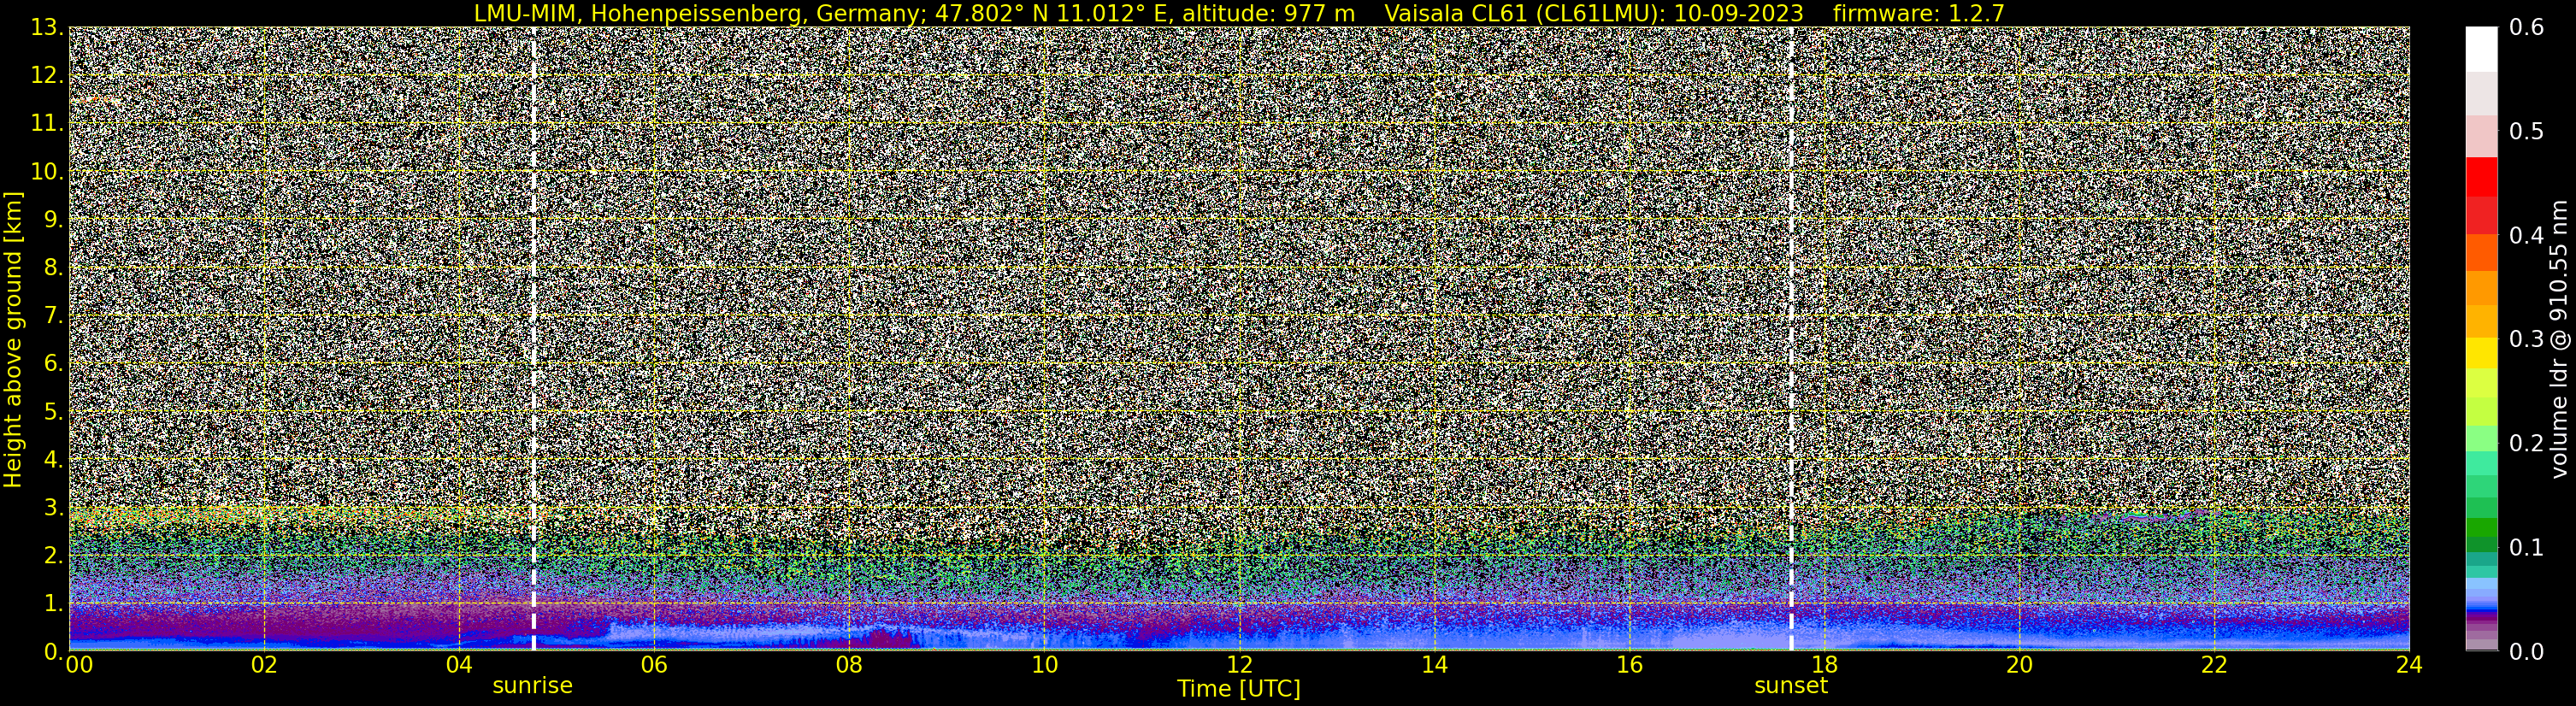Click the '0.2' colorbar tick label
This screenshot has height=706, width=2576.
click(2526, 443)
